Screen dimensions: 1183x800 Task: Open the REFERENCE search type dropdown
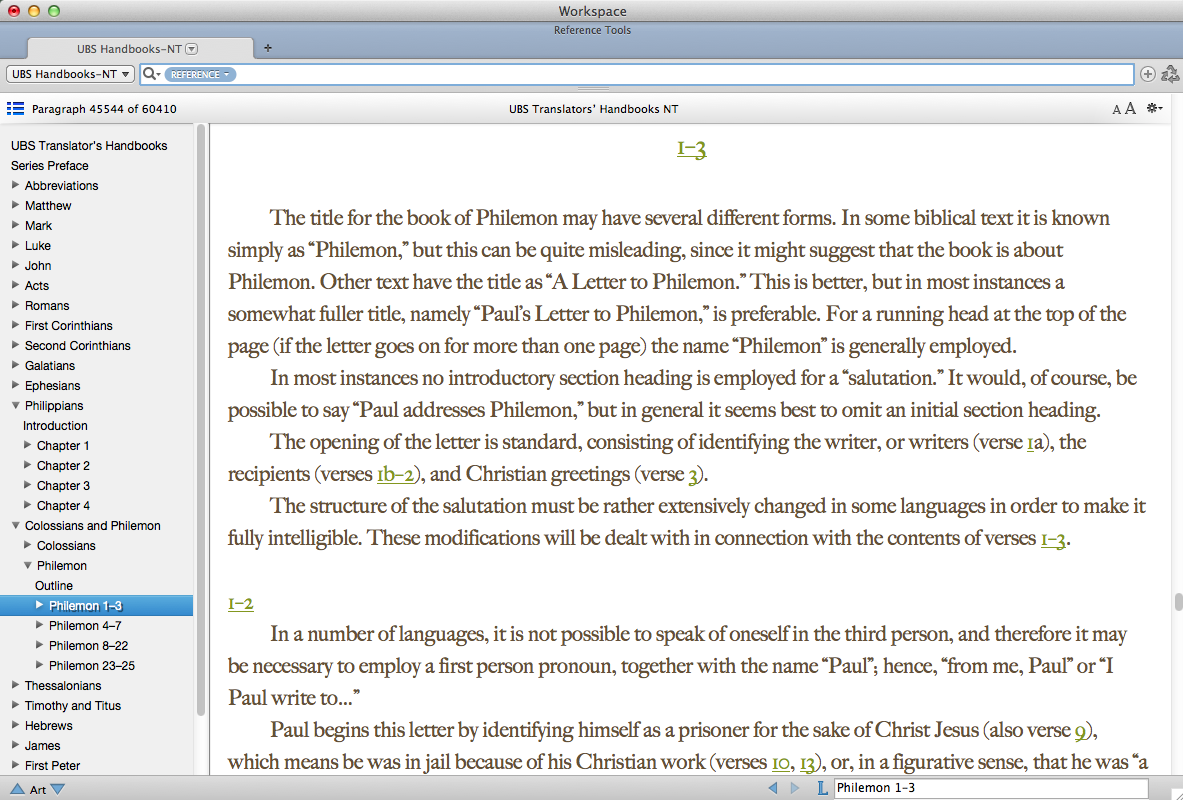pyautogui.click(x=200, y=74)
